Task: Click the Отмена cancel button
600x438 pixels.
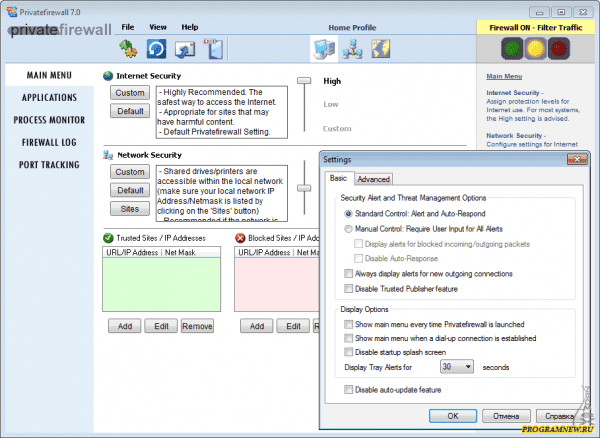Action: pos(506,416)
